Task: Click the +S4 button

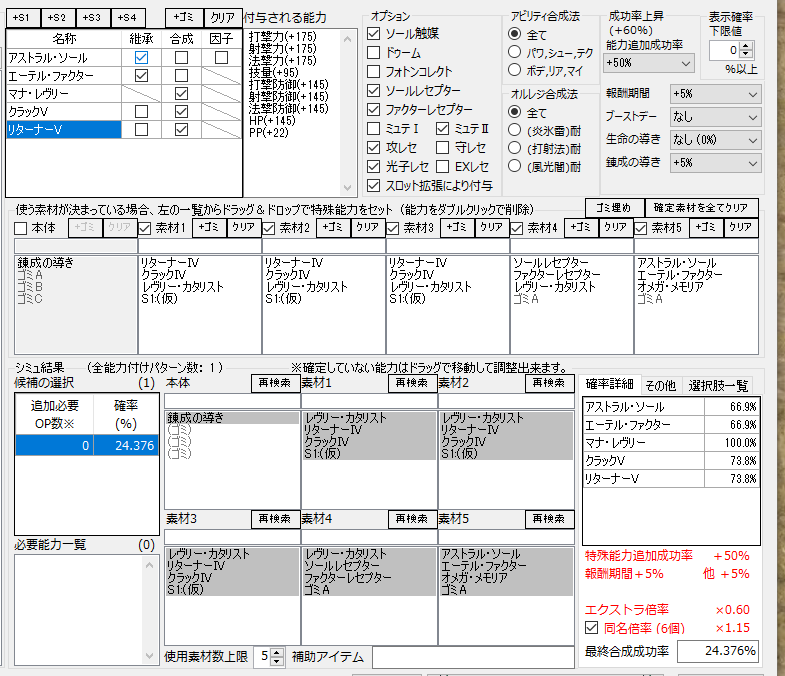Action: pyautogui.click(x=128, y=18)
